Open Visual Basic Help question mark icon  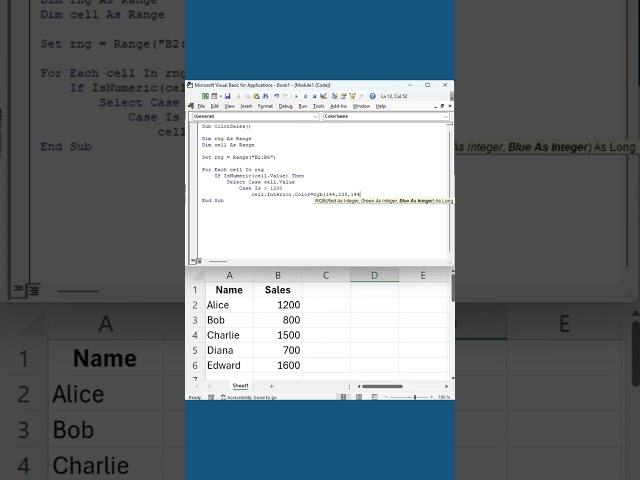(x=372, y=96)
